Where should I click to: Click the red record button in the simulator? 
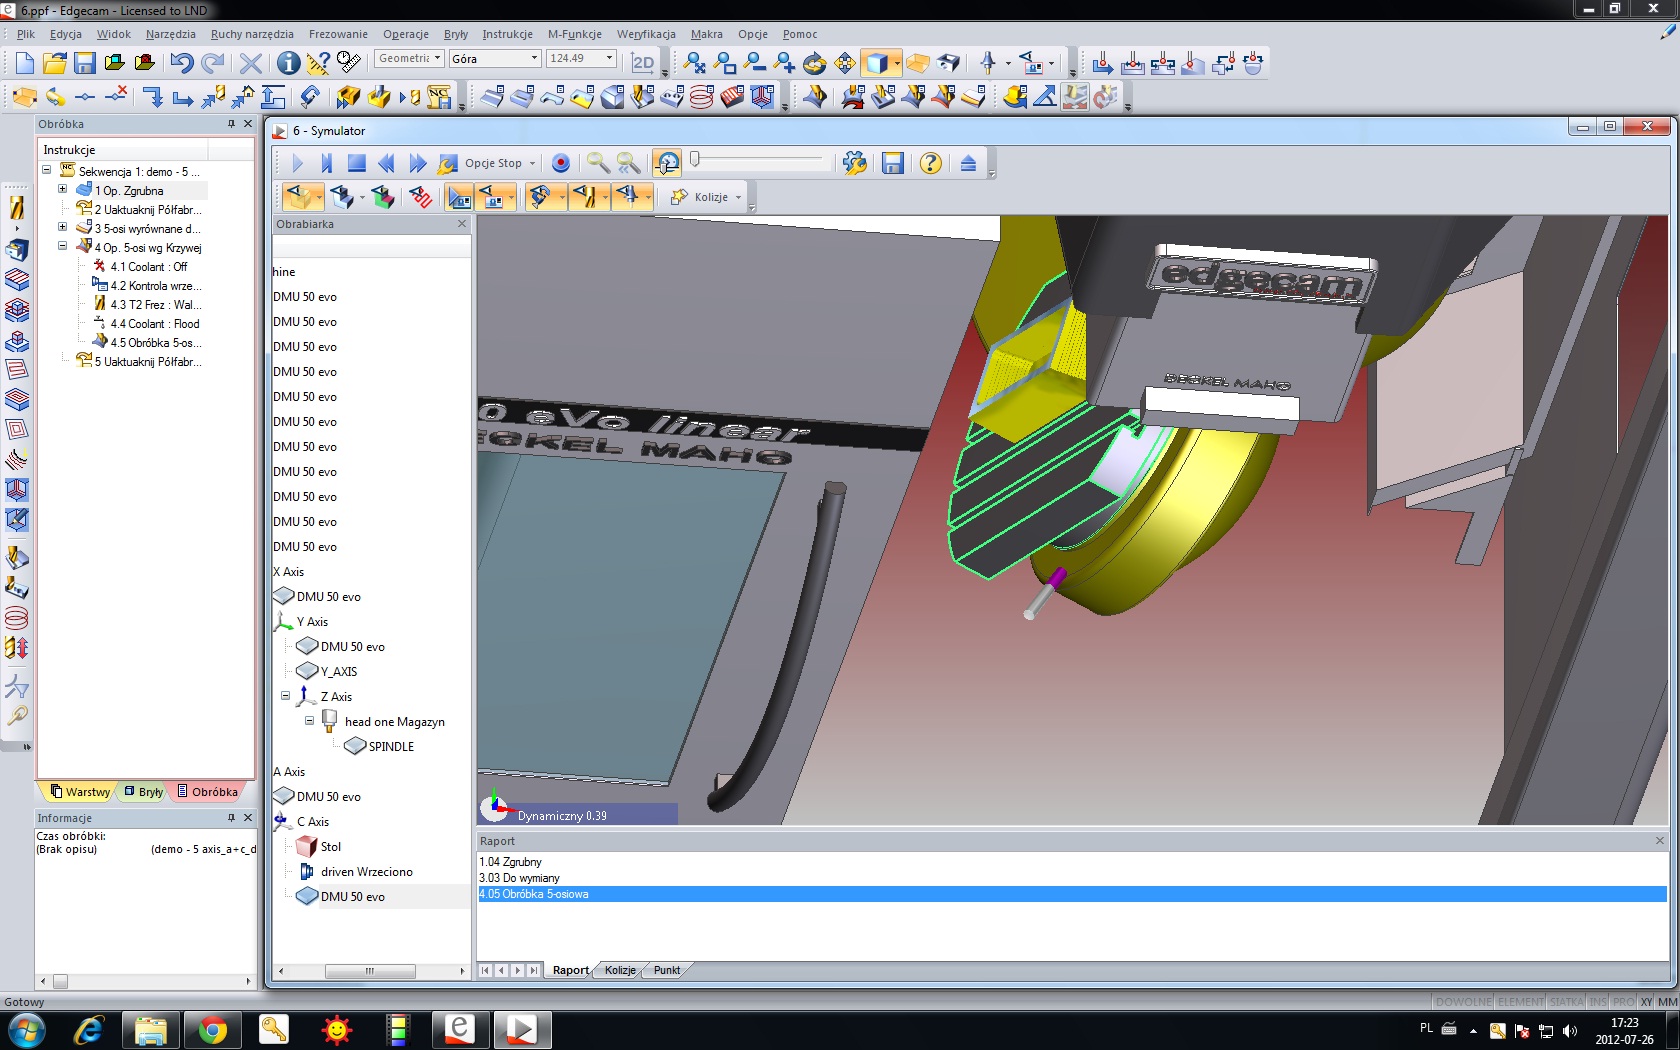561,163
